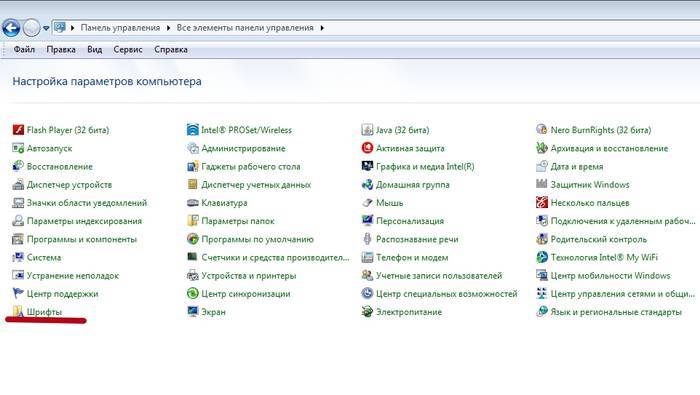Click Панель управления in address bar

(x=120, y=28)
